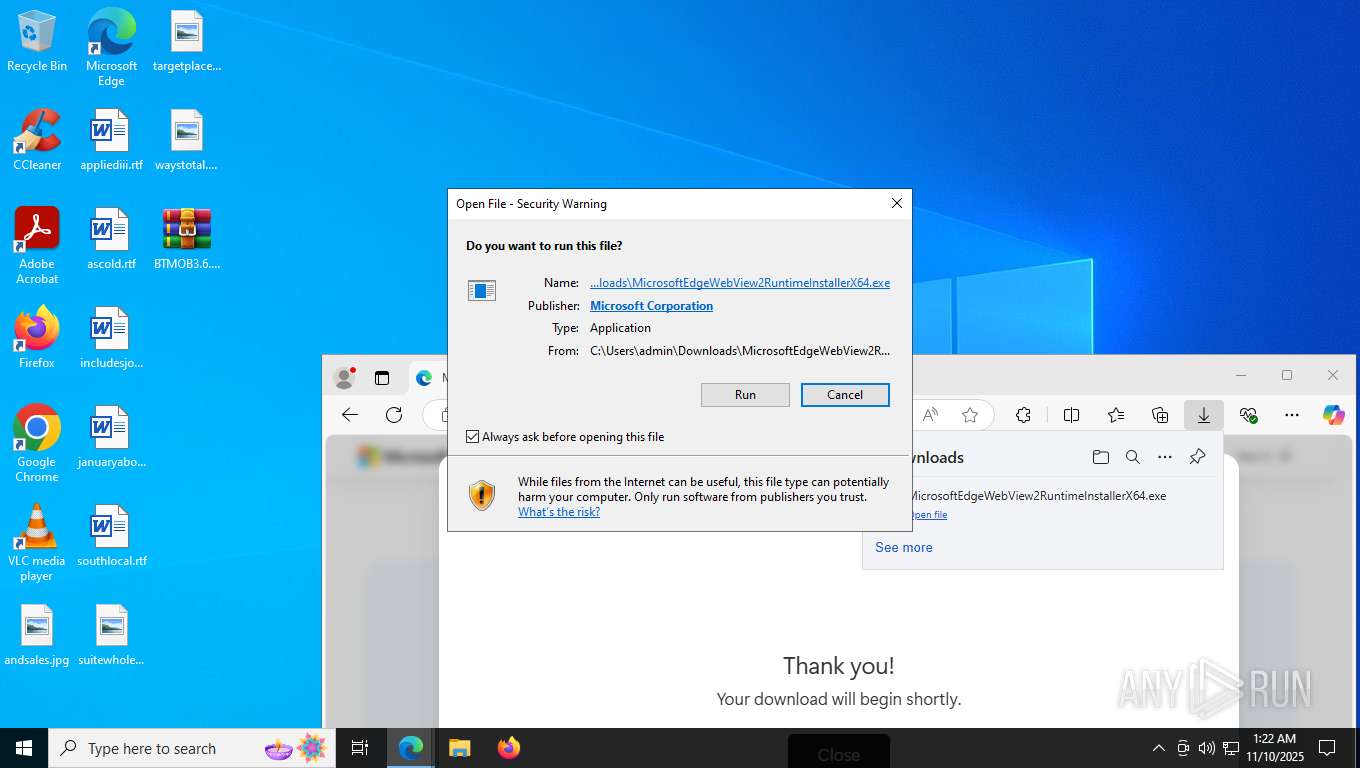The height and width of the screenshot is (768, 1360).
Task: Open downloads folder icon in Downloads panel
Action: click(x=1101, y=457)
